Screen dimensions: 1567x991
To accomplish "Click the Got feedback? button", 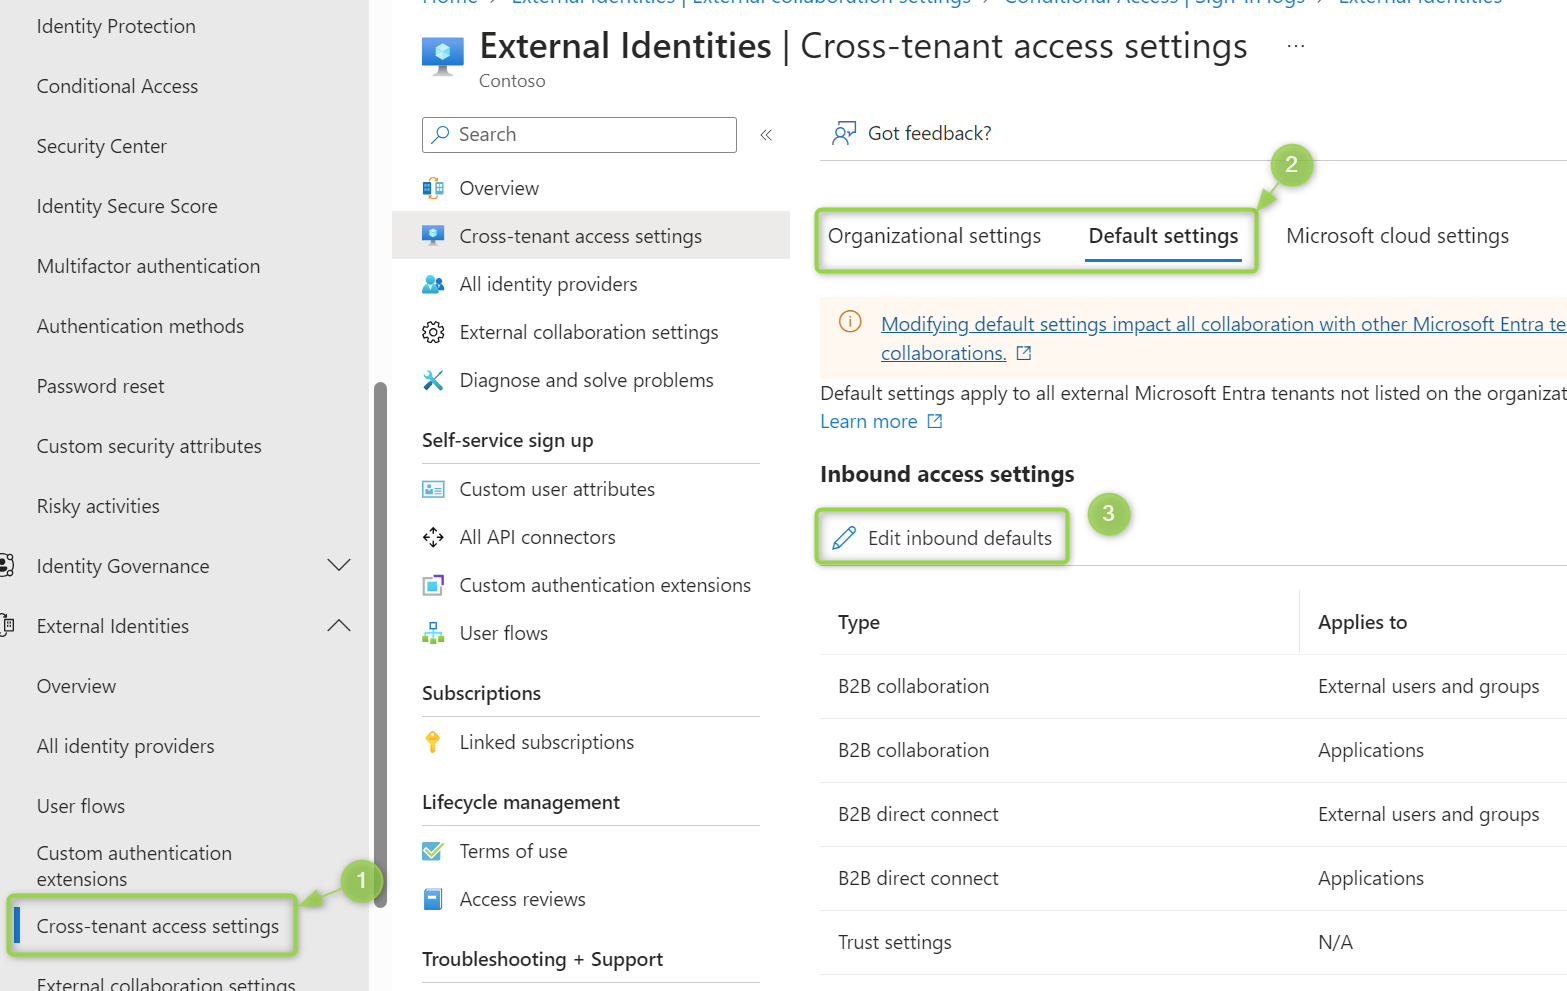I will 912,133.
